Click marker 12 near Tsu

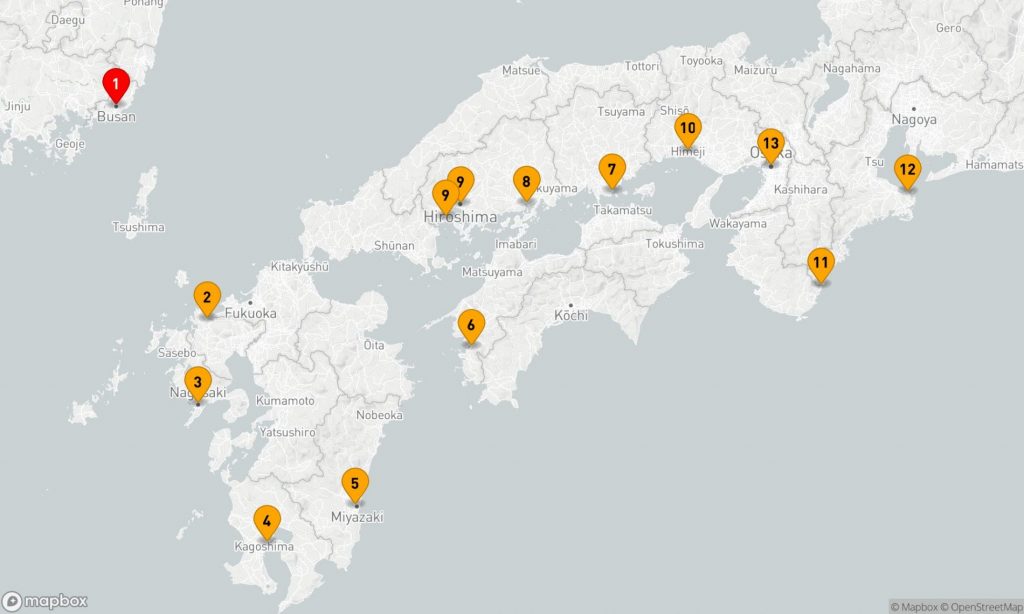906,169
